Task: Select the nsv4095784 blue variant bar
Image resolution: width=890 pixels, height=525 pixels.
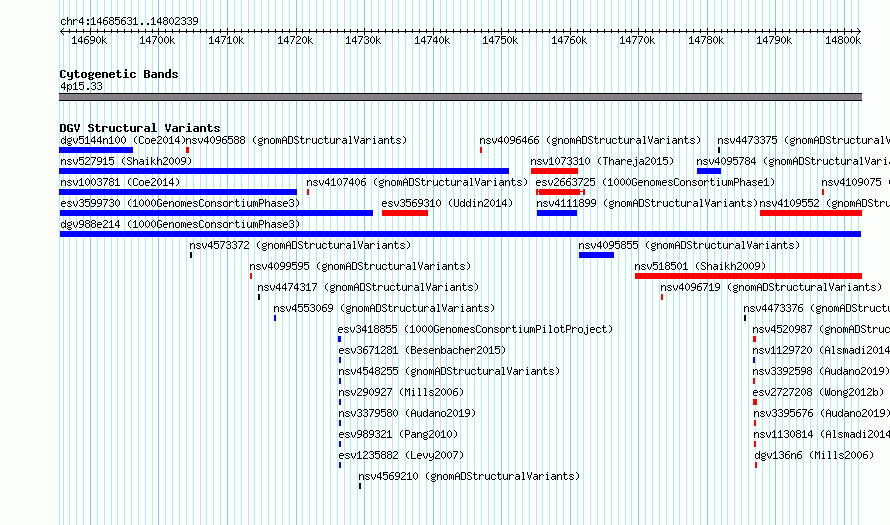Action: pyautogui.click(x=709, y=171)
